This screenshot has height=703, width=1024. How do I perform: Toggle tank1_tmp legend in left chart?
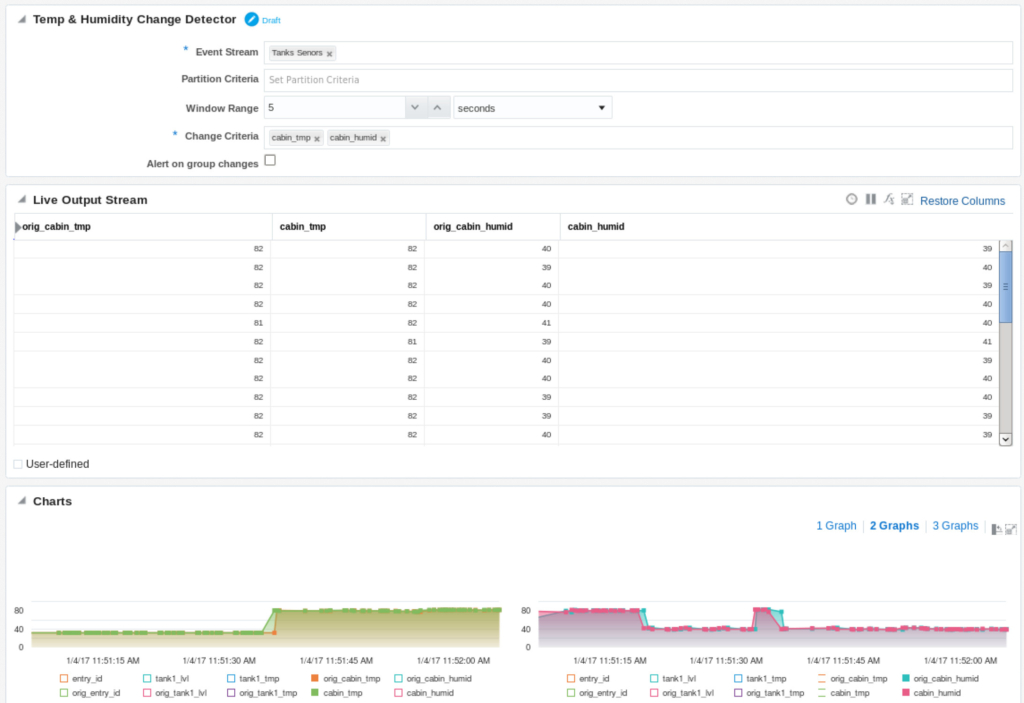pos(253,678)
